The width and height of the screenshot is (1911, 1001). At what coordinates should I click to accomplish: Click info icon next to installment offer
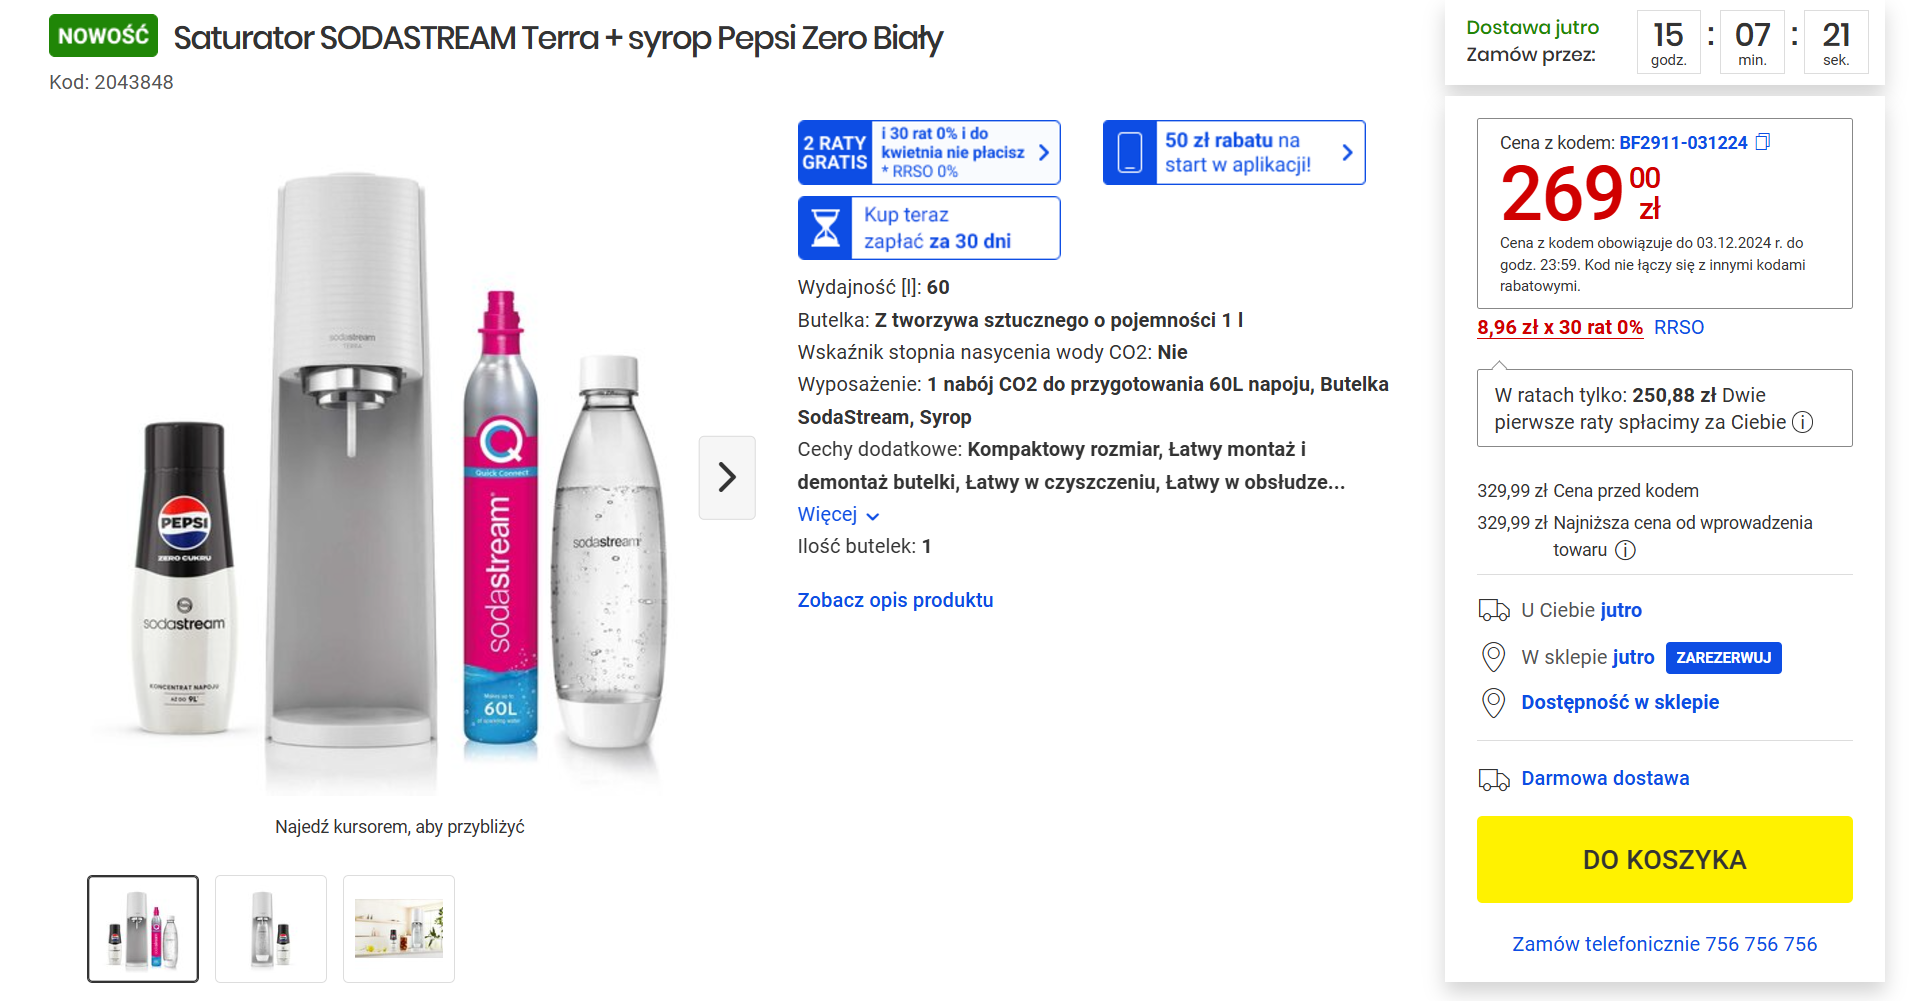[x=1802, y=422]
